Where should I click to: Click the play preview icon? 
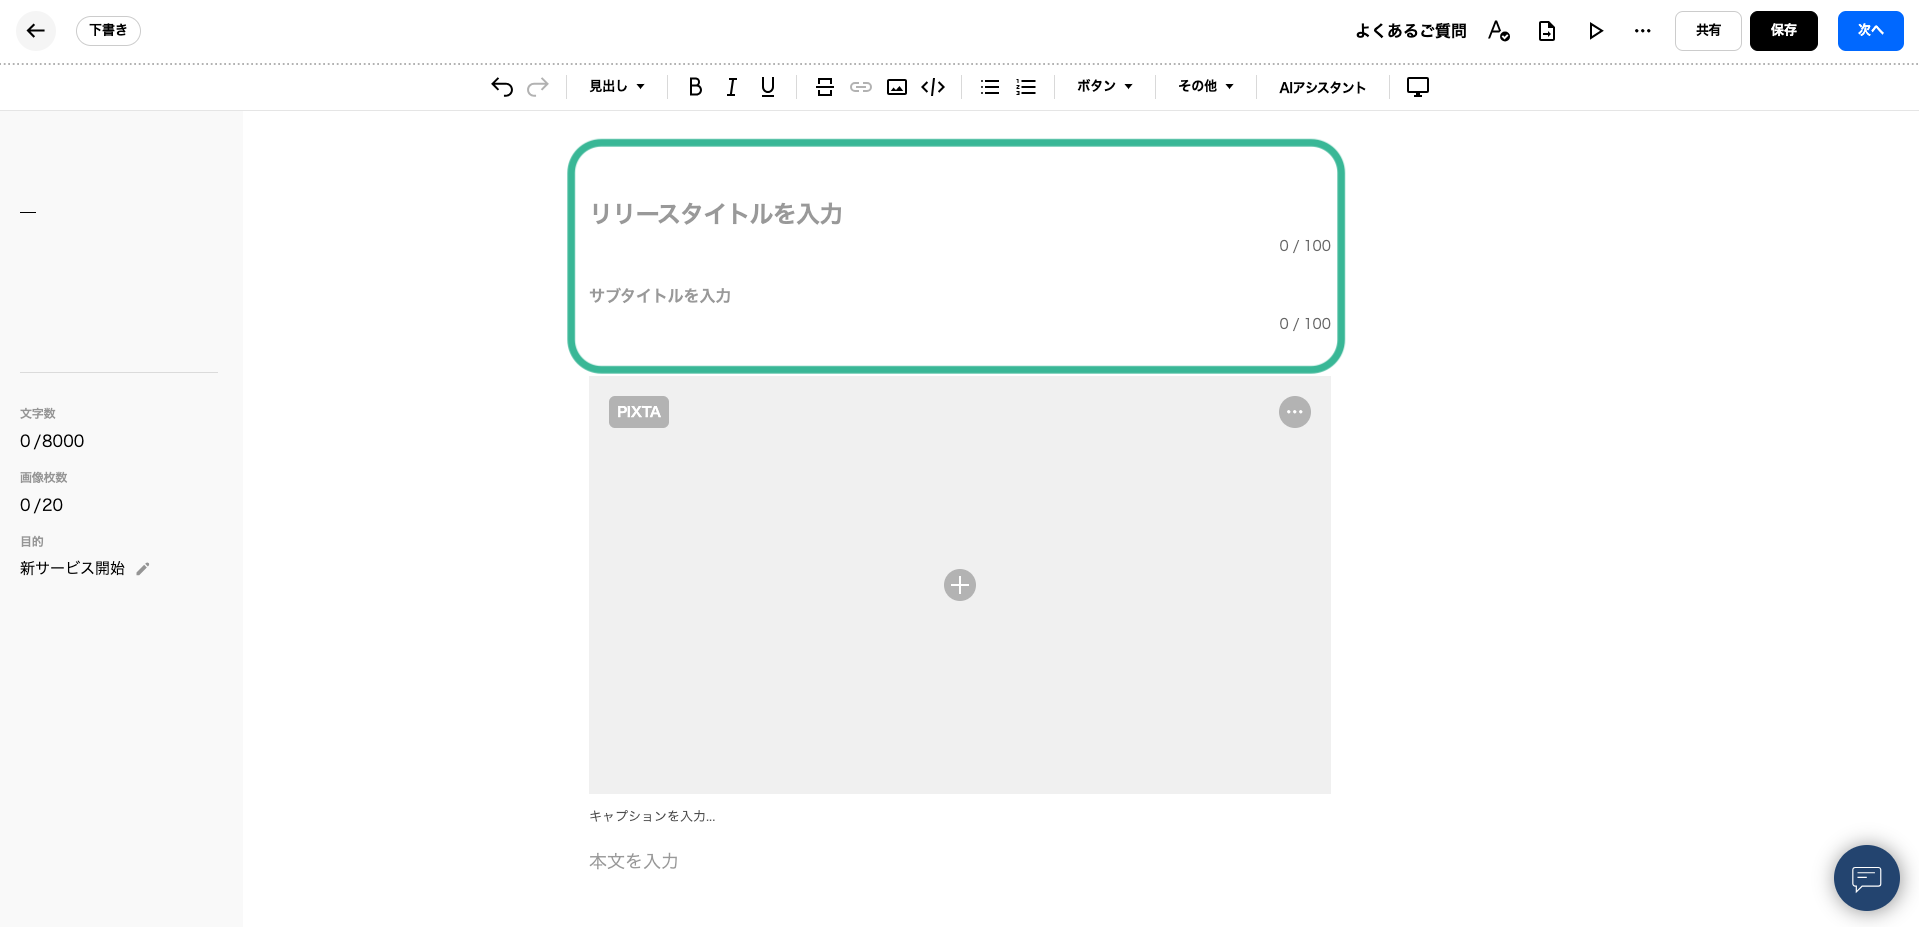(x=1596, y=31)
